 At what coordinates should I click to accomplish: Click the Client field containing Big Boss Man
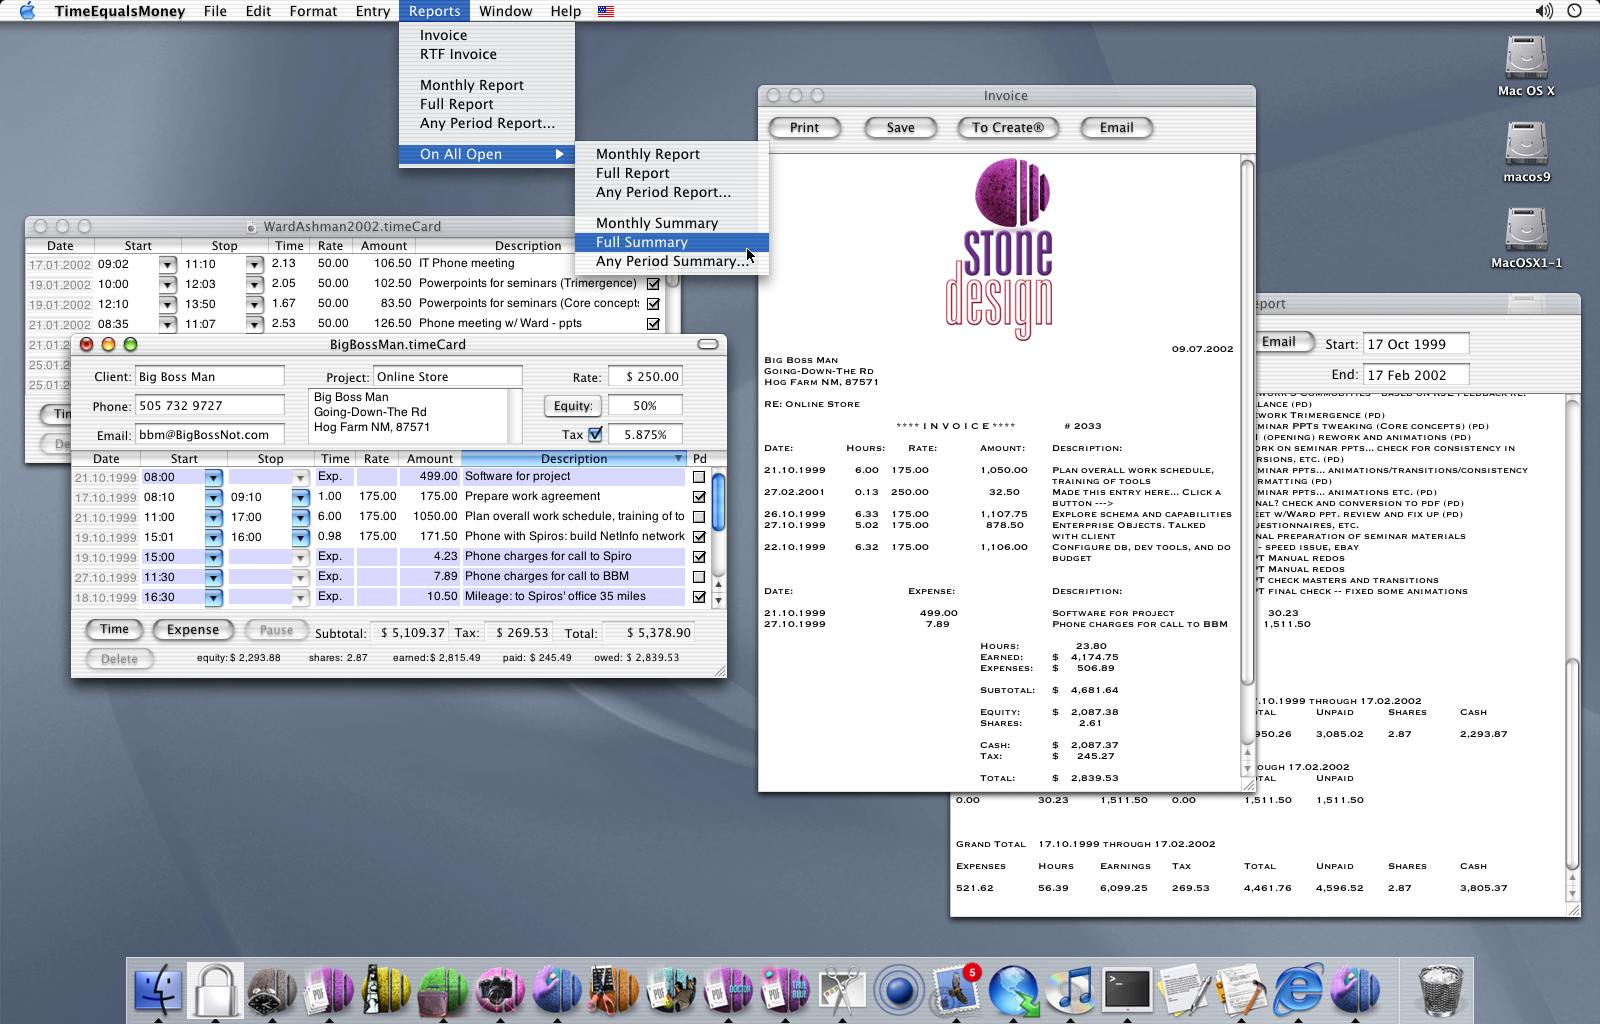coord(209,377)
